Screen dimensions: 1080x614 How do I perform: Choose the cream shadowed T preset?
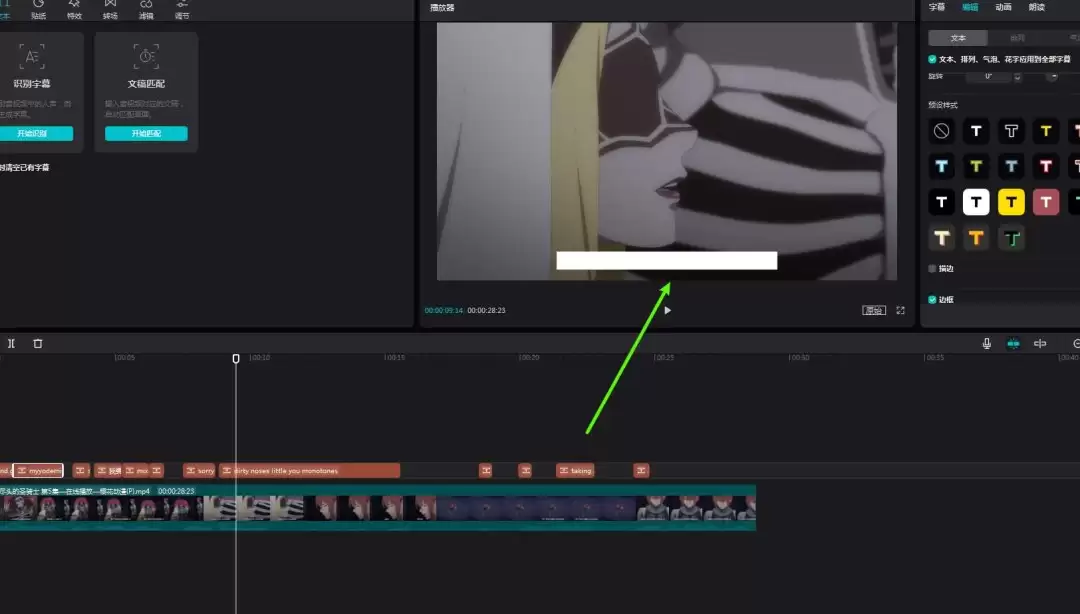coord(942,238)
